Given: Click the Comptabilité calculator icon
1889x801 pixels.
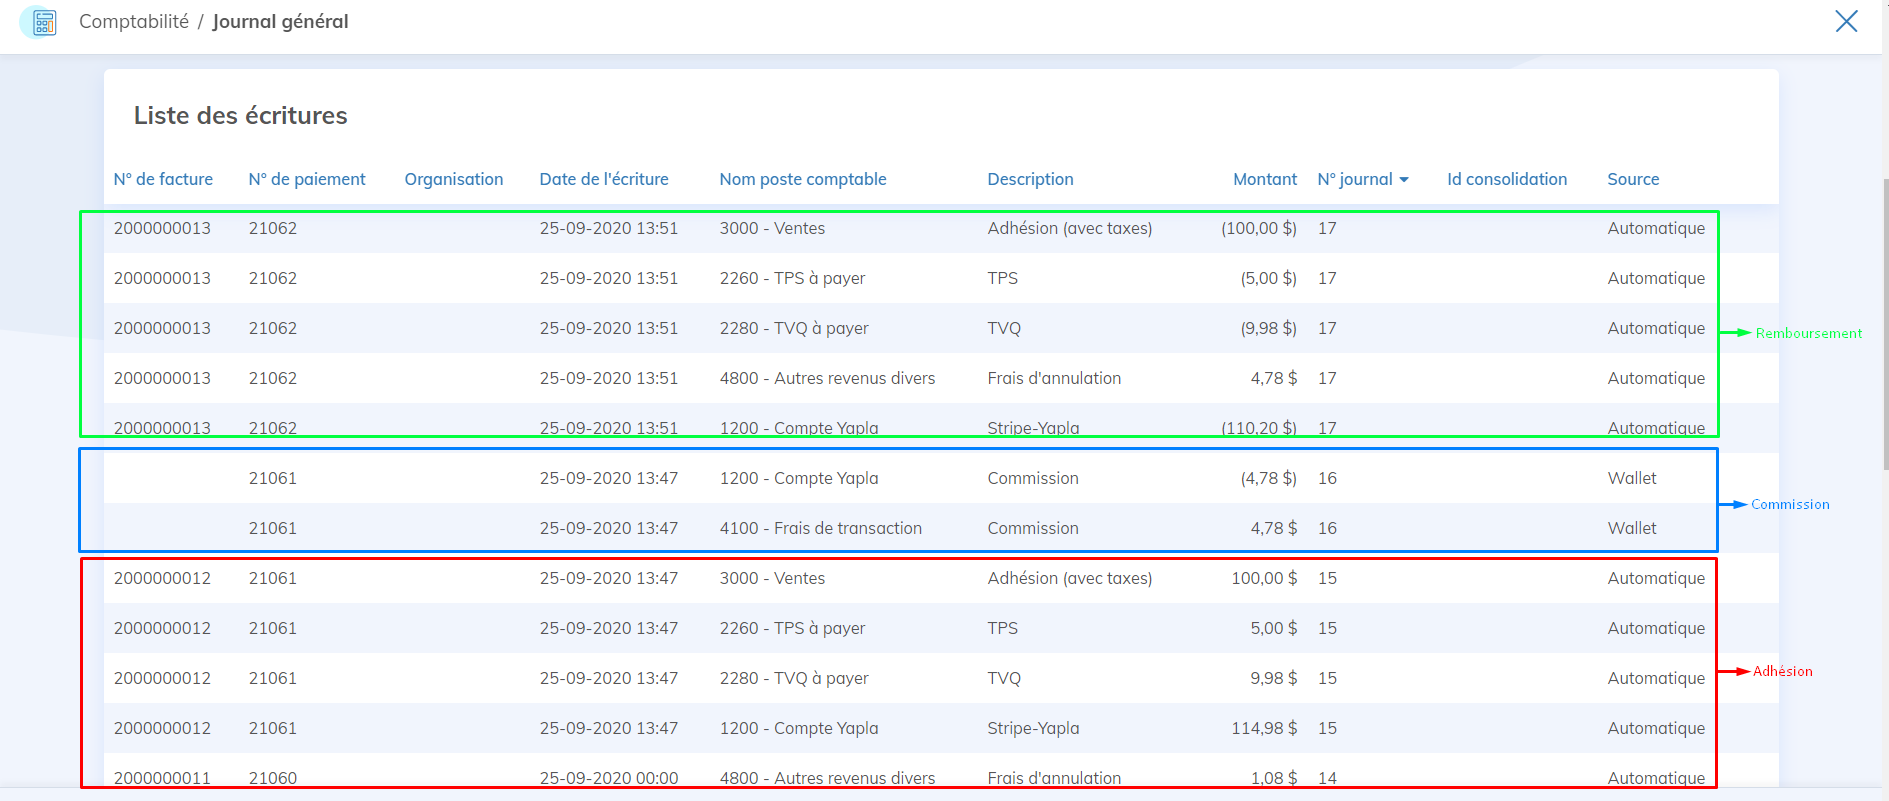Looking at the screenshot, I should coord(39,22).
